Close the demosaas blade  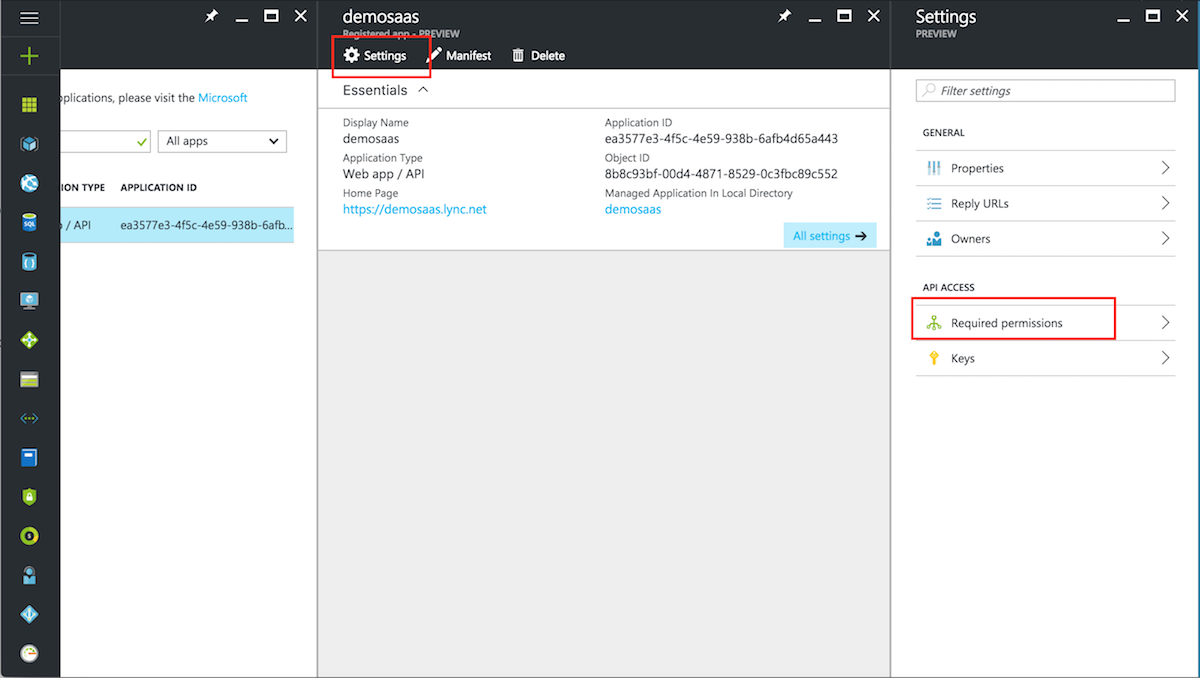point(874,16)
